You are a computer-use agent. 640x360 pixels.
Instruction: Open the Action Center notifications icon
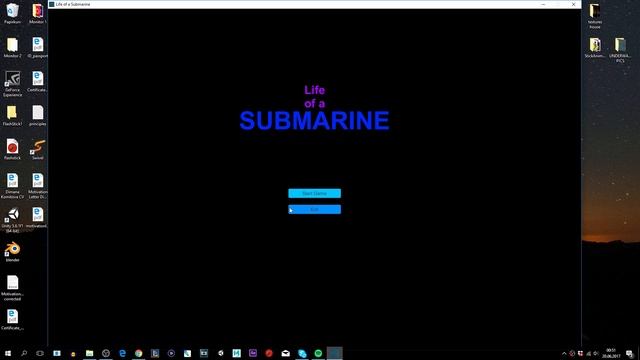[x=629, y=353]
